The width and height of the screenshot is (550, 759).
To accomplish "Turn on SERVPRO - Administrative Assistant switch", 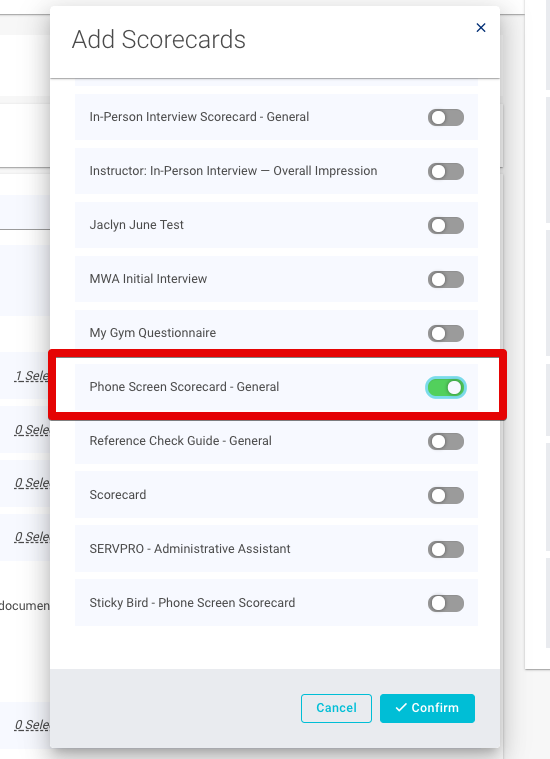I will (x=446, y=549).
